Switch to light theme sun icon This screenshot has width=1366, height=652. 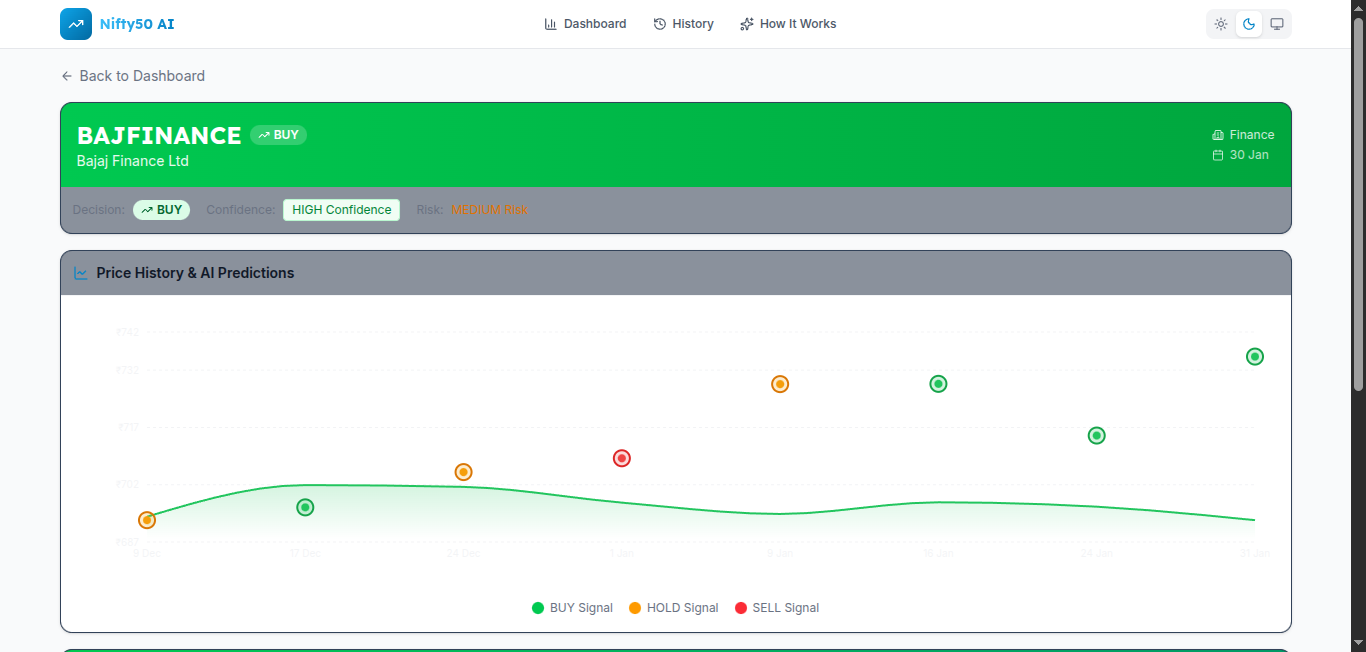[x=1221, y=24]
